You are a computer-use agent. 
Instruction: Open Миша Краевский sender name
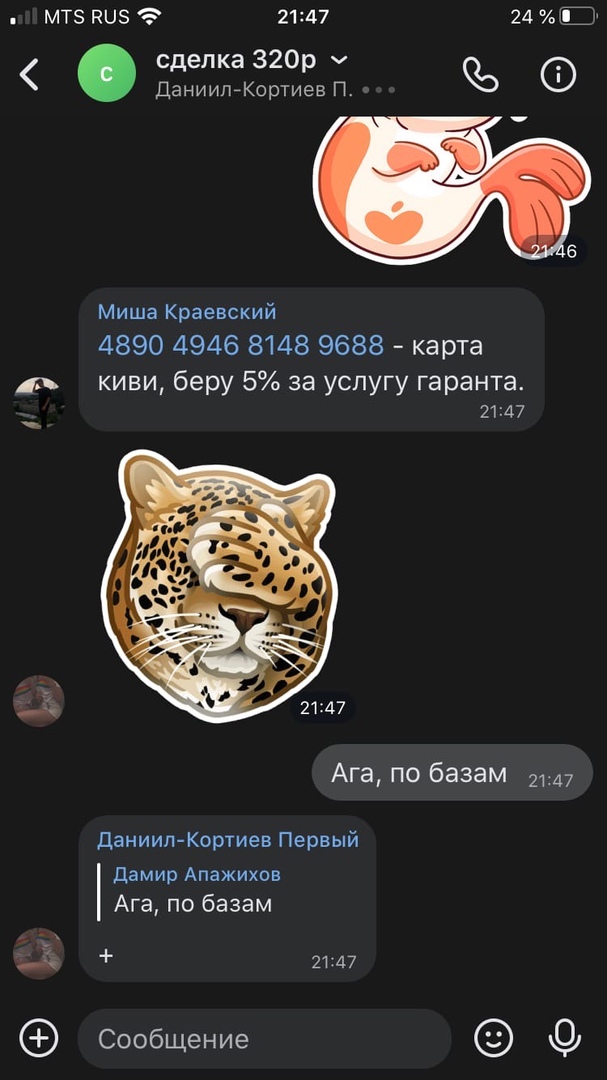coord(187,312)
